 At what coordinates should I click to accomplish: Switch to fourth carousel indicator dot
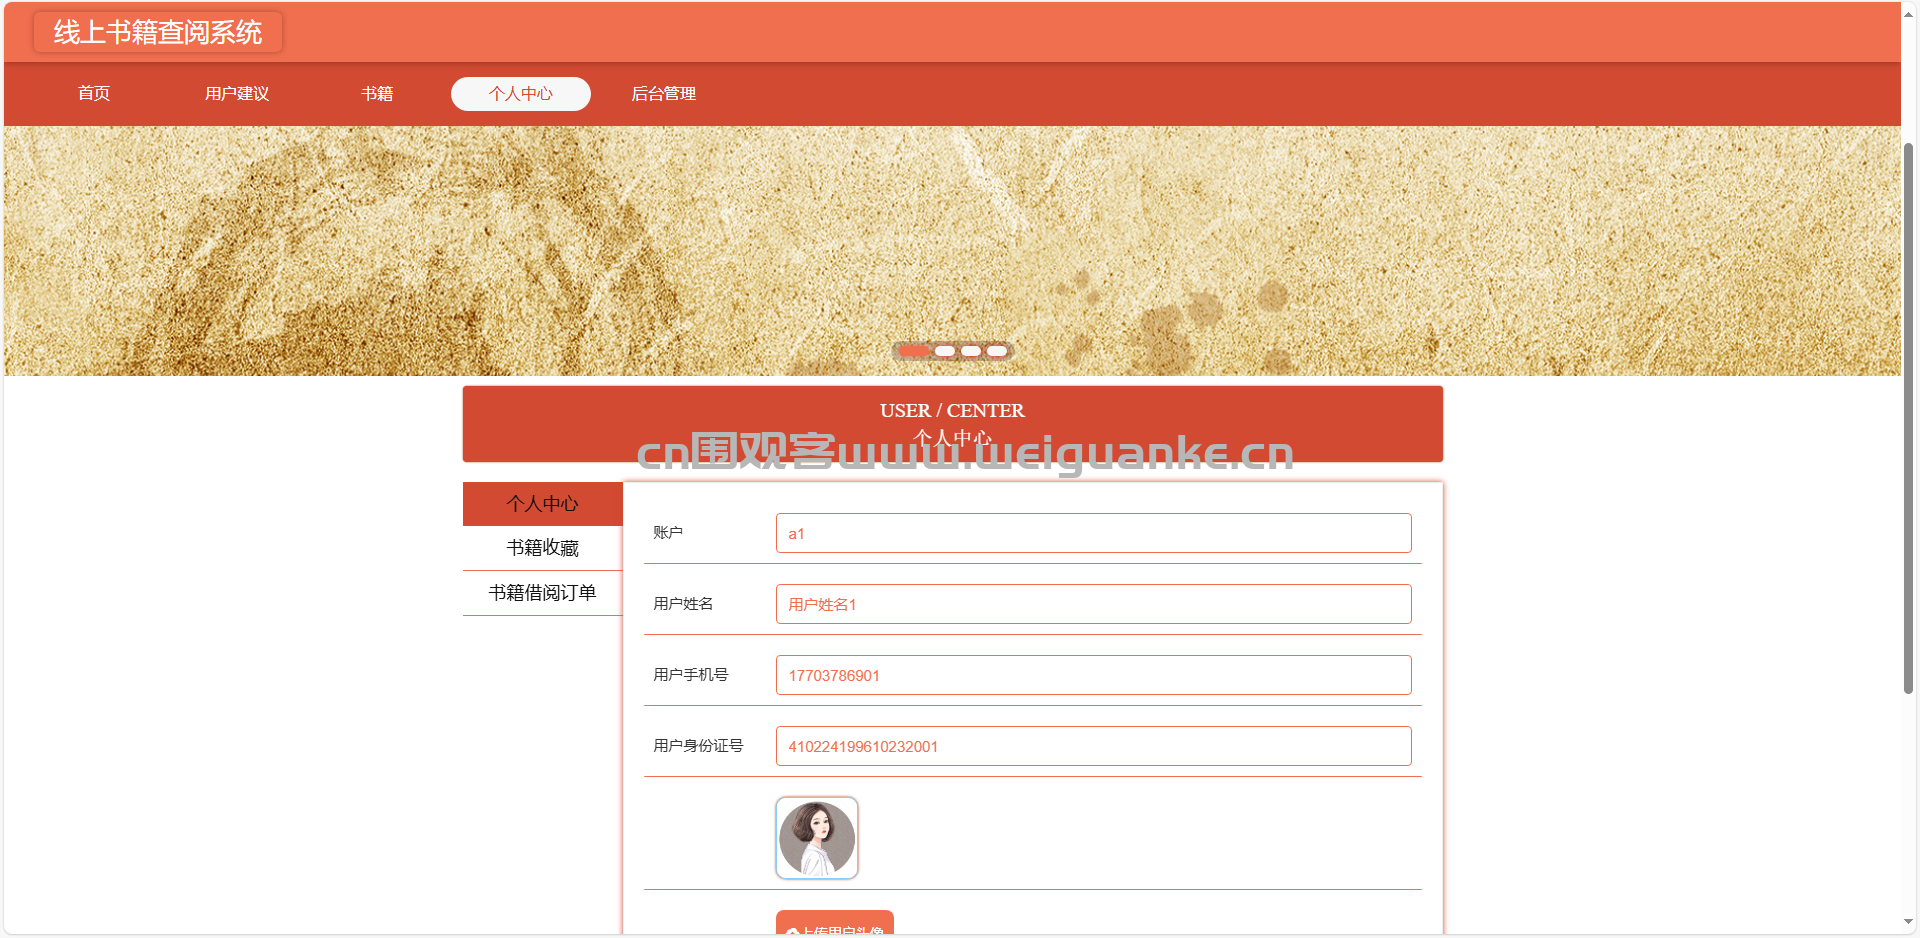pos(997,350)
